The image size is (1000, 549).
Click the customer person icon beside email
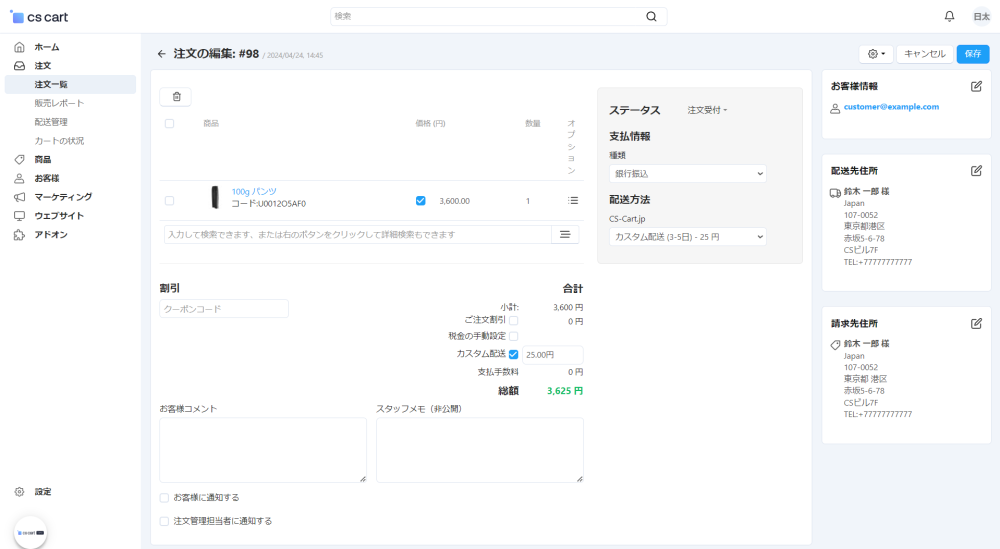coord(835,109)
